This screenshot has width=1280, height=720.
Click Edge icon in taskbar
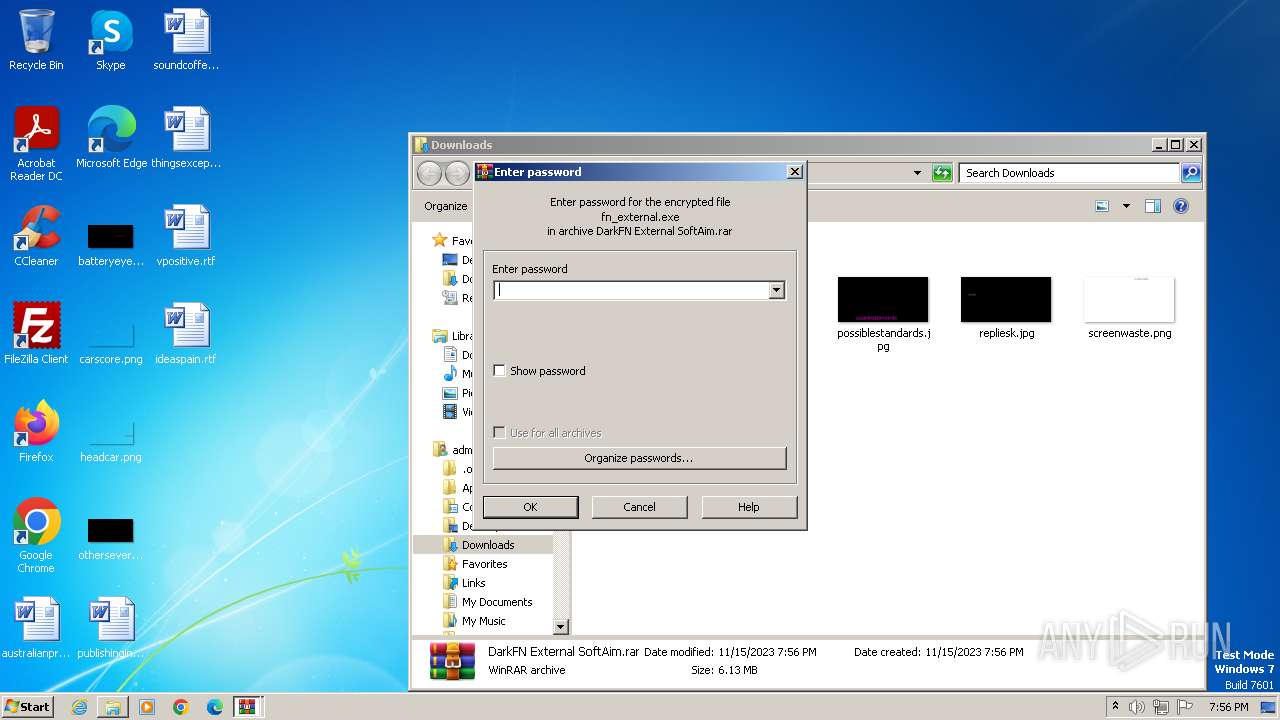[214, 707]
